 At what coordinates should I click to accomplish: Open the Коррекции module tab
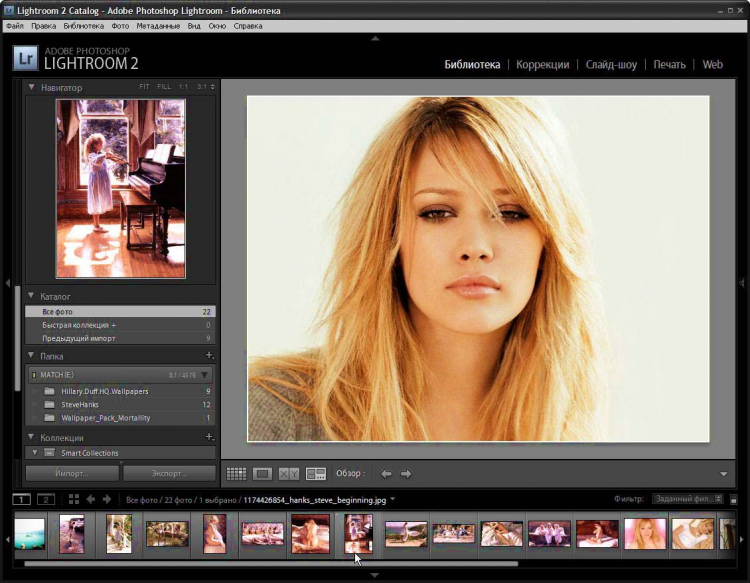(x=542, y=64)
